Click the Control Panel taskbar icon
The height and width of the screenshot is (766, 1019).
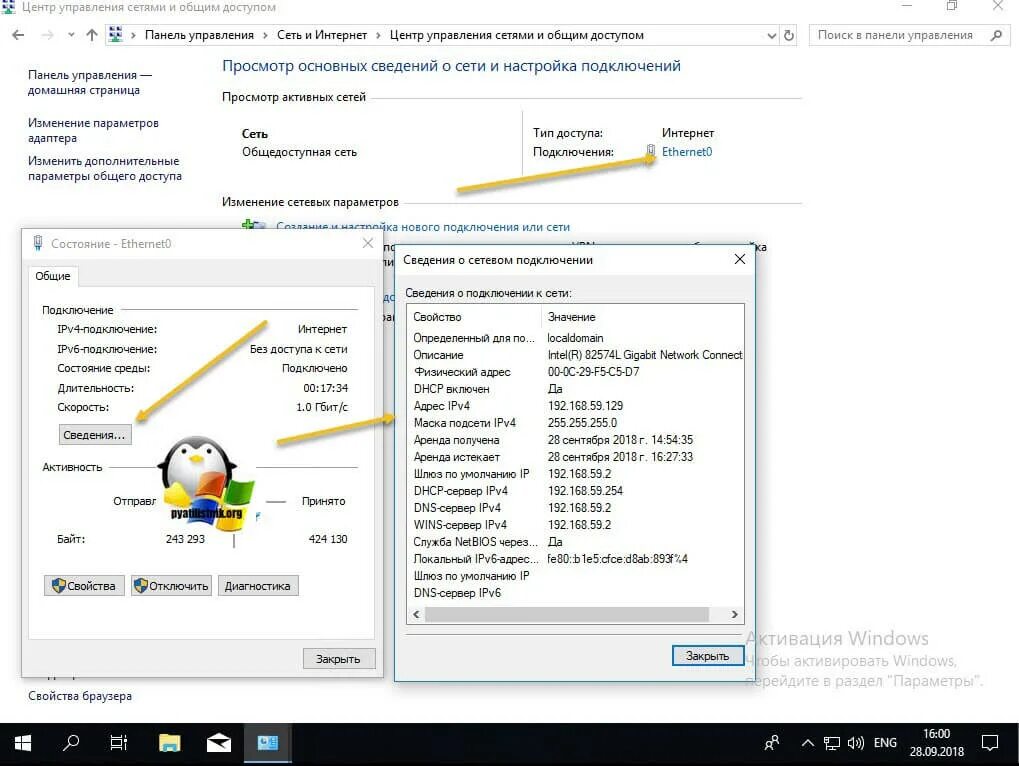[x=268, y=743]
